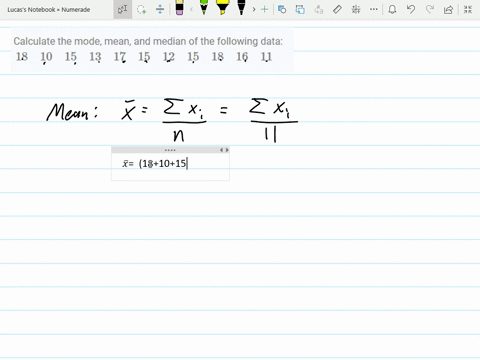The width and height of the screenshot is (480, 360).
Task: Click the problem statement text image
Action: point(152,50)
